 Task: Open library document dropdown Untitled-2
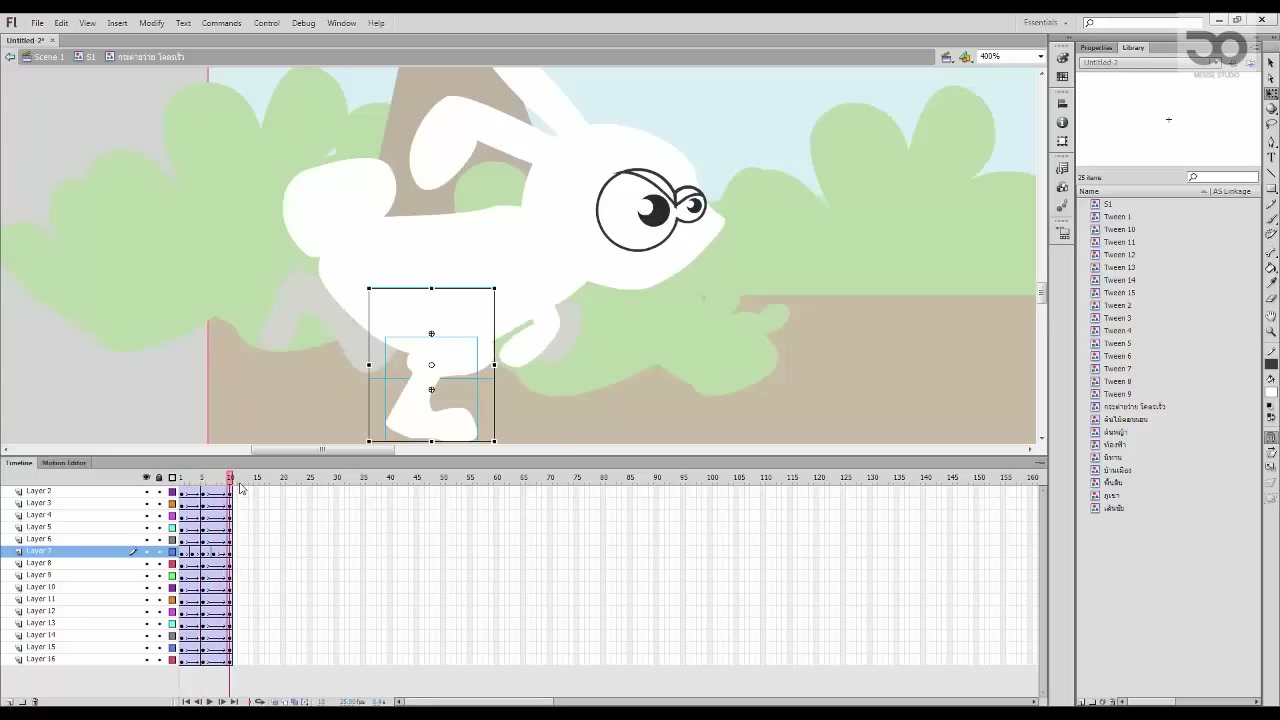click(x=1151, y=63)
